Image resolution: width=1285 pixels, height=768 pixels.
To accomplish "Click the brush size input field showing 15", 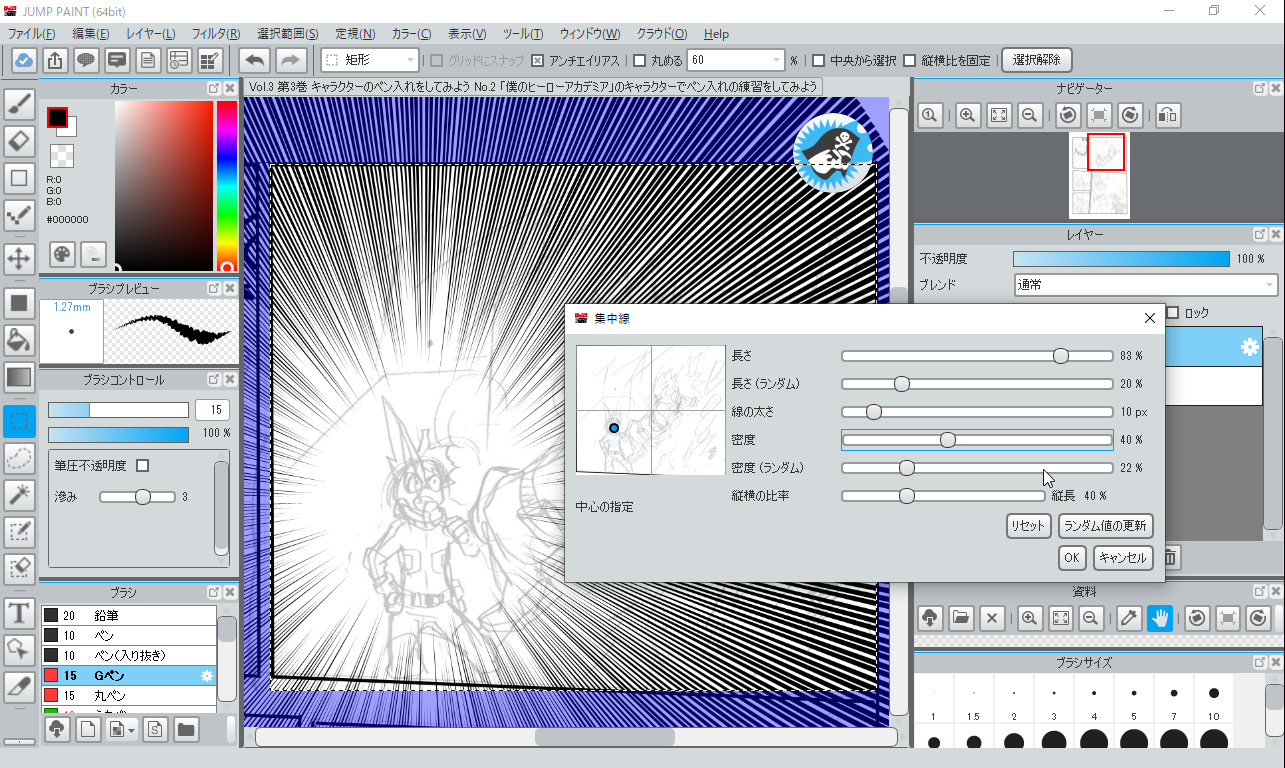I will pyautogui.click(x=212, y=410).
